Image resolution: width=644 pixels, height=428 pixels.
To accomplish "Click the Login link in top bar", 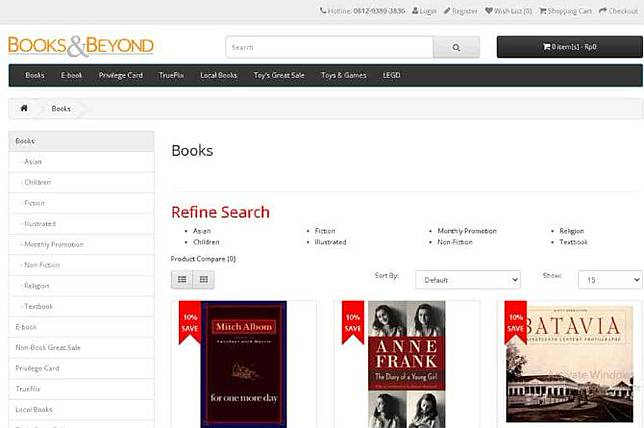I will coord(424,11).
